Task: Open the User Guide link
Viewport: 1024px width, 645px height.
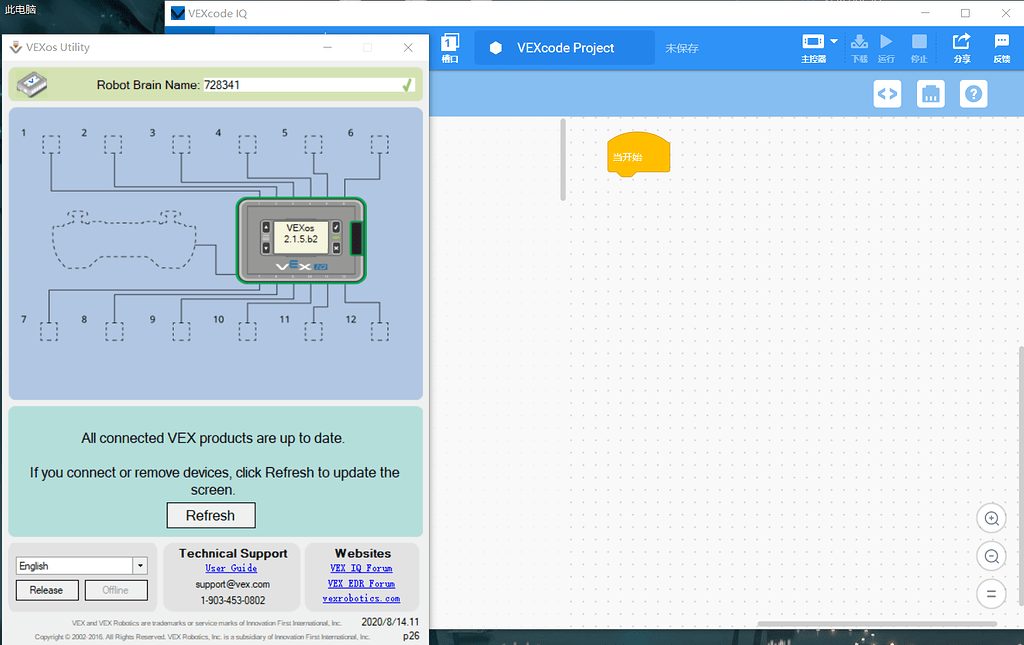Action: [x=231, y=568]
